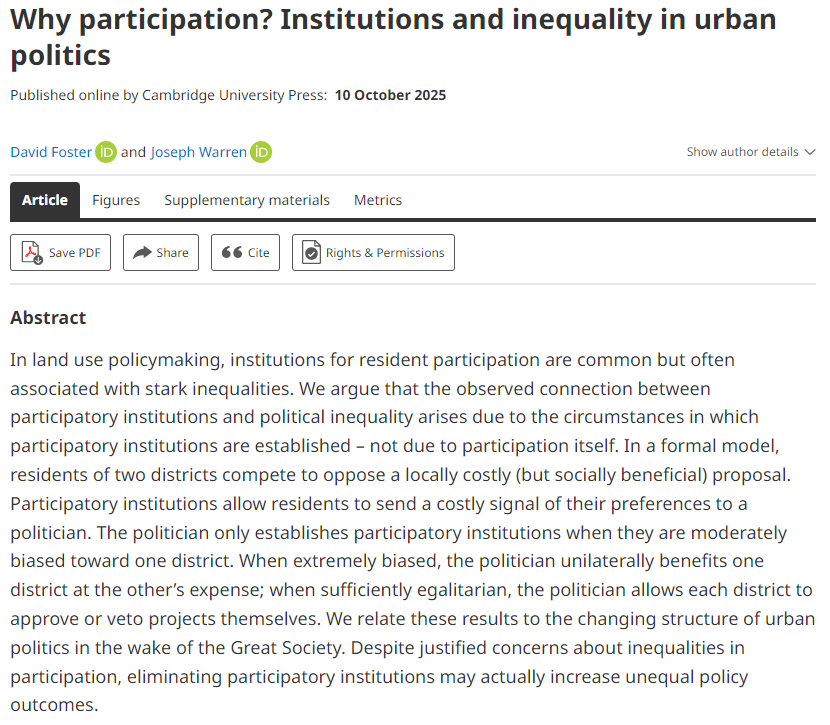Open the Article tab
This screenshot has height=725, width=830.
[45, 200]
